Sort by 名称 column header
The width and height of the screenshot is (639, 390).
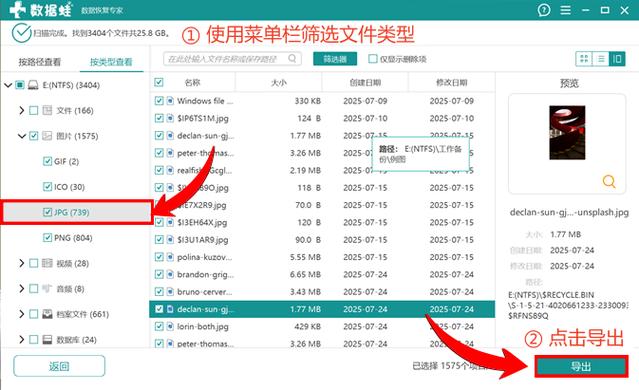(192, 83)
